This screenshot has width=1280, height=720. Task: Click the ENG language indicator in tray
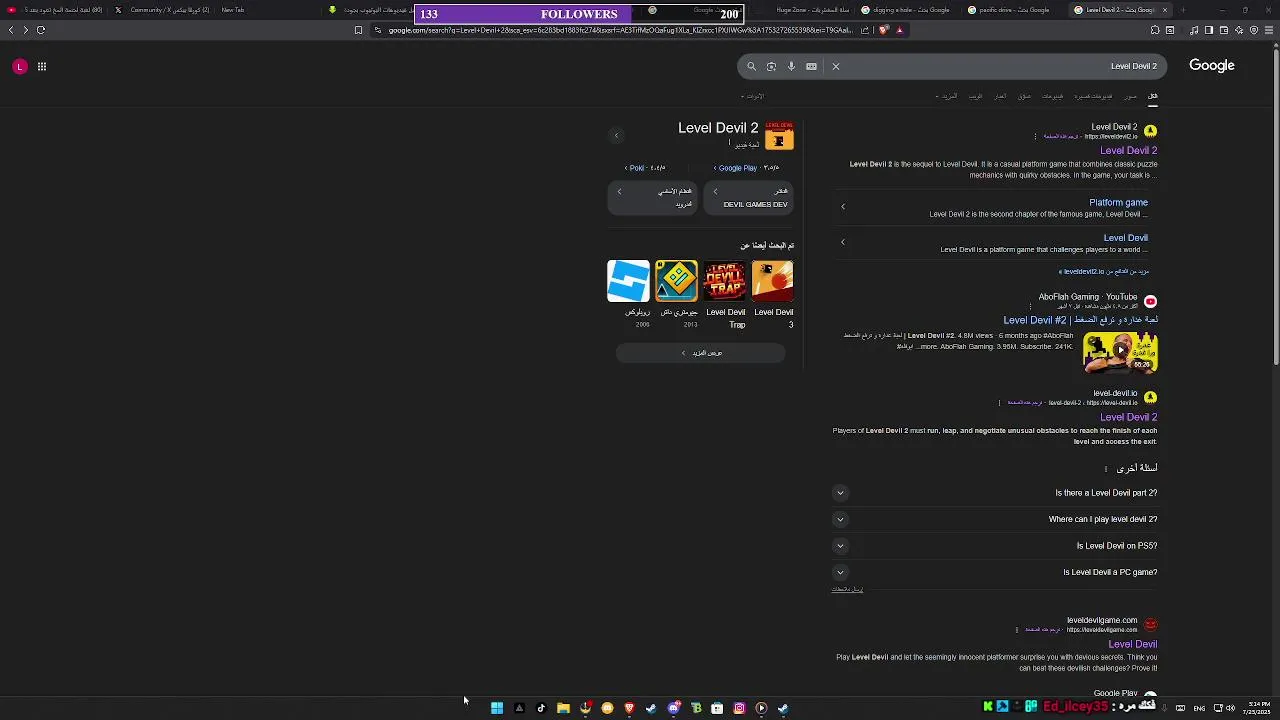[x=1199, y=708]
